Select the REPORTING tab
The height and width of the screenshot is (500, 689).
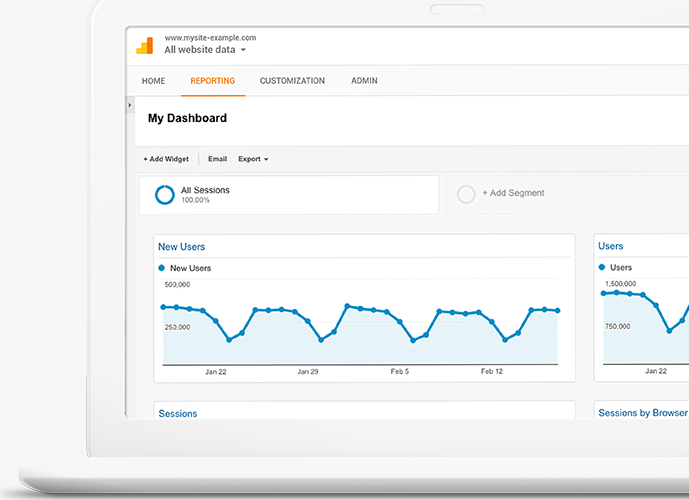213,81
